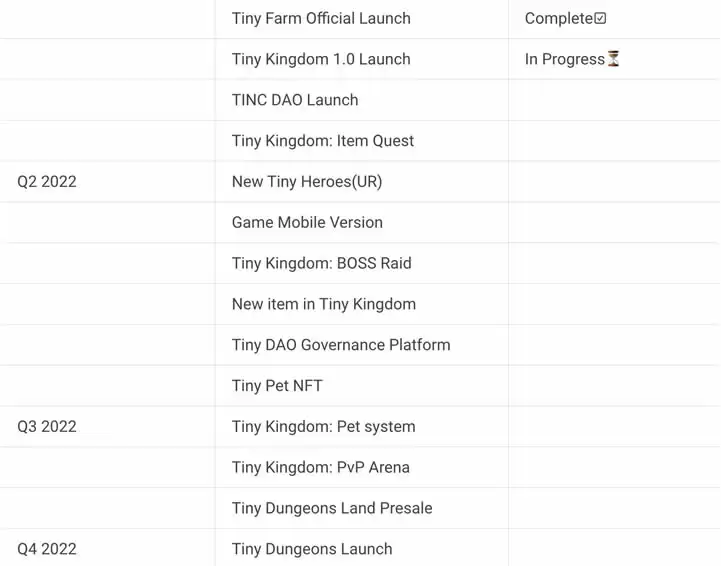The height and width of the screenshot is (566, 721).
Task: Select Tiny Kingdom: Pet system row
Action: click(324, 427)
